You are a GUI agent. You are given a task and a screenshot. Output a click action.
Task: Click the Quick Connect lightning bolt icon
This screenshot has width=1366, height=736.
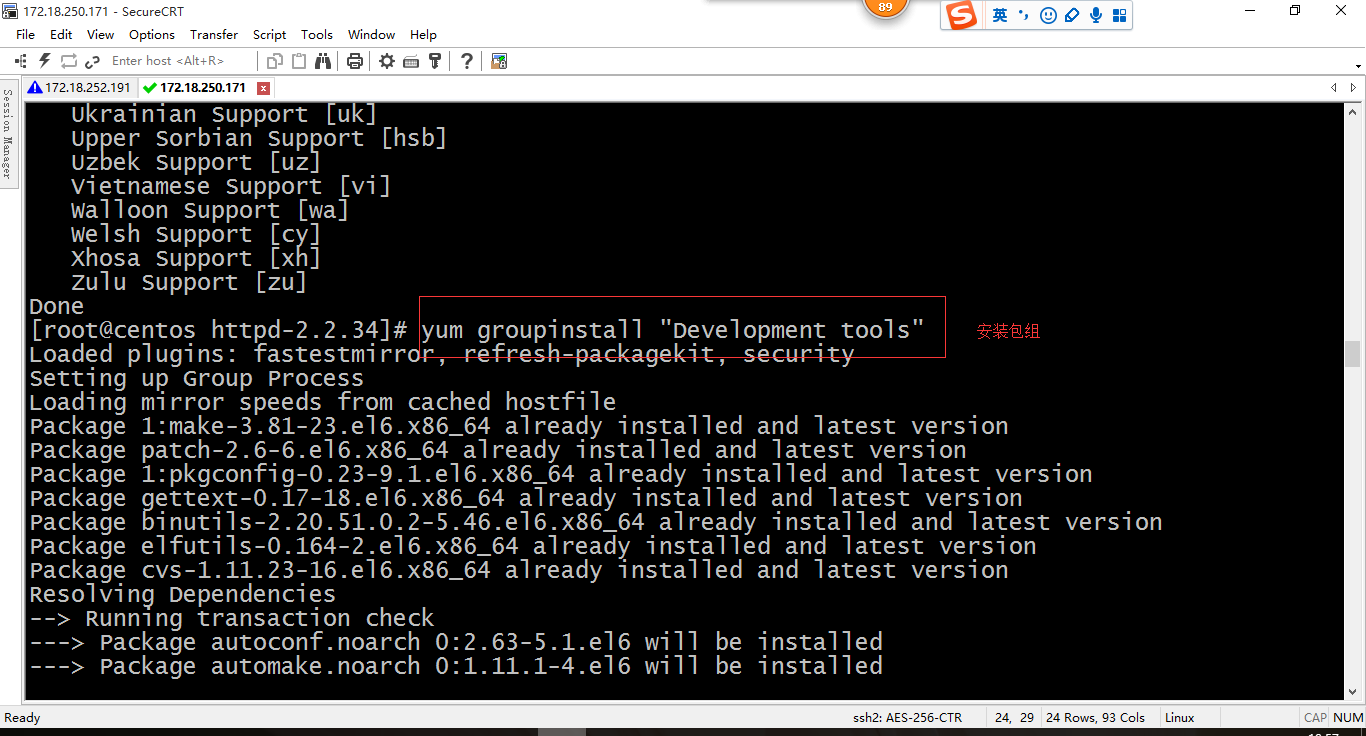point(44,61)
